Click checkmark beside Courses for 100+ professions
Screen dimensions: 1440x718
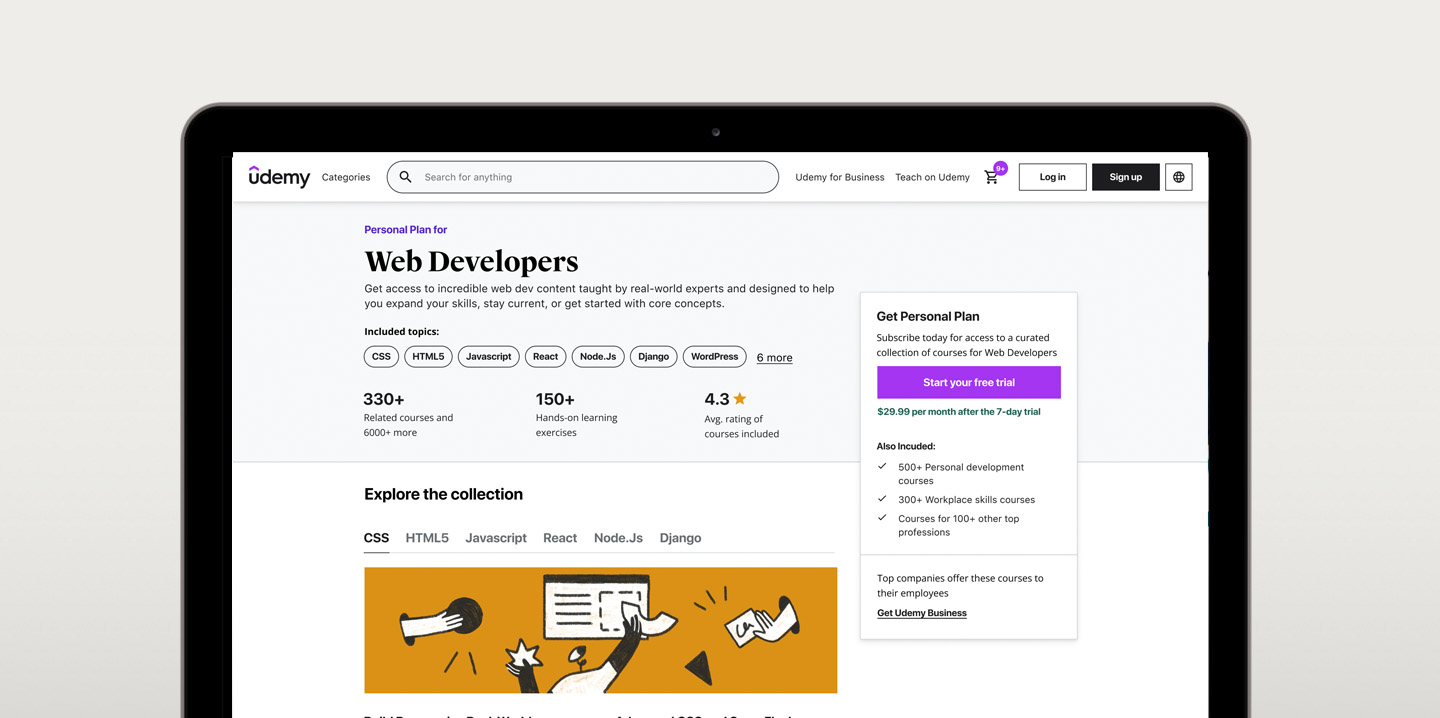click(x=882, y=517)
